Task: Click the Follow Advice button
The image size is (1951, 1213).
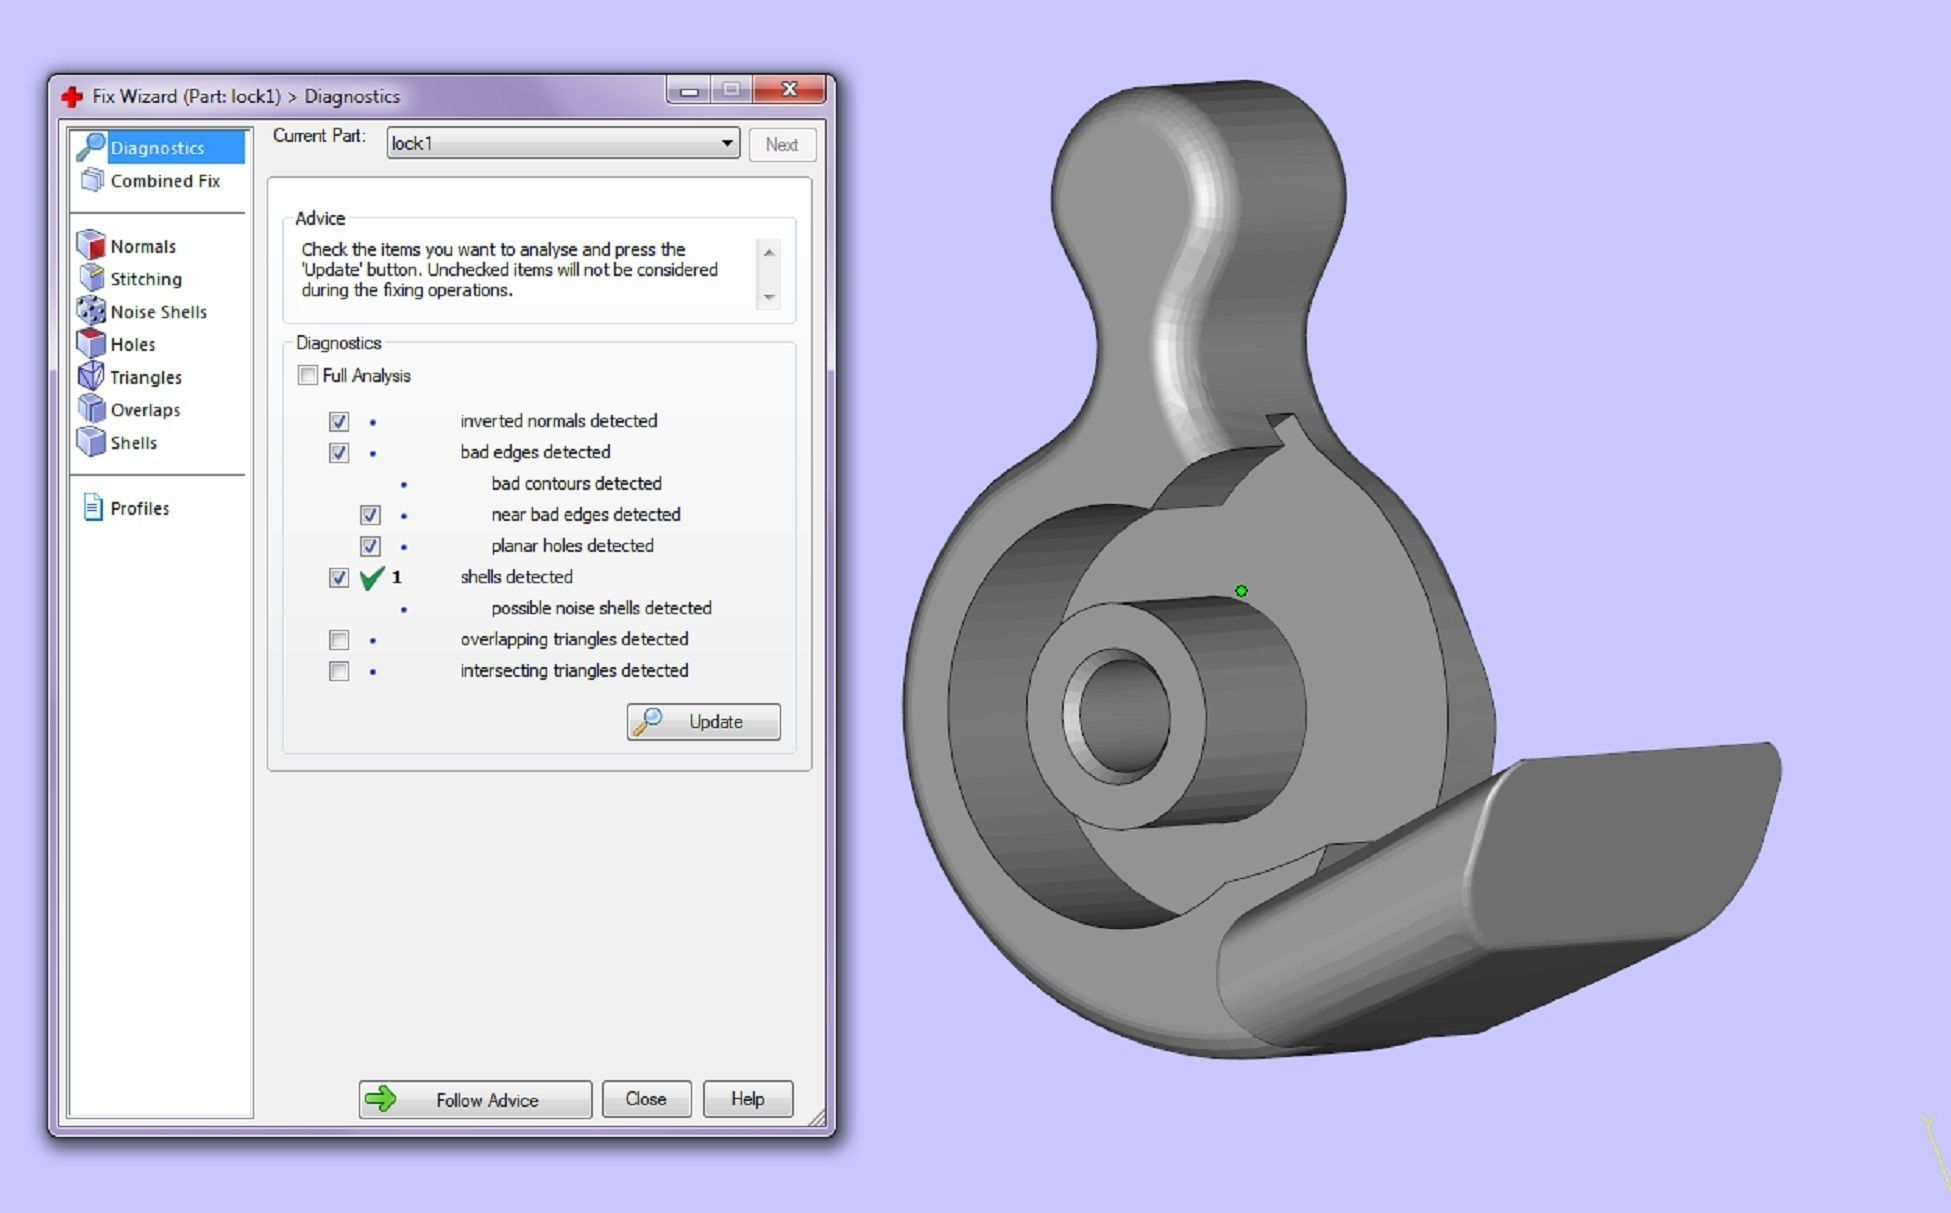Action: (x=475, y=1100)
